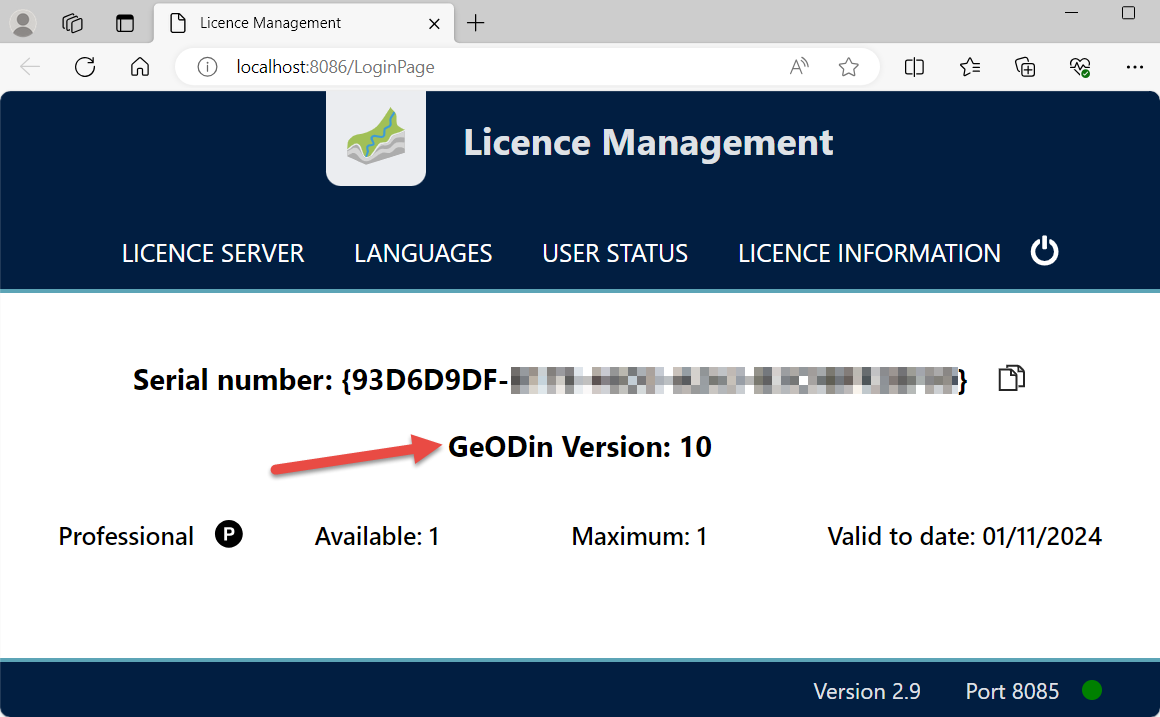Open Browser essentials heart icon

click(x=1079, y=67)
